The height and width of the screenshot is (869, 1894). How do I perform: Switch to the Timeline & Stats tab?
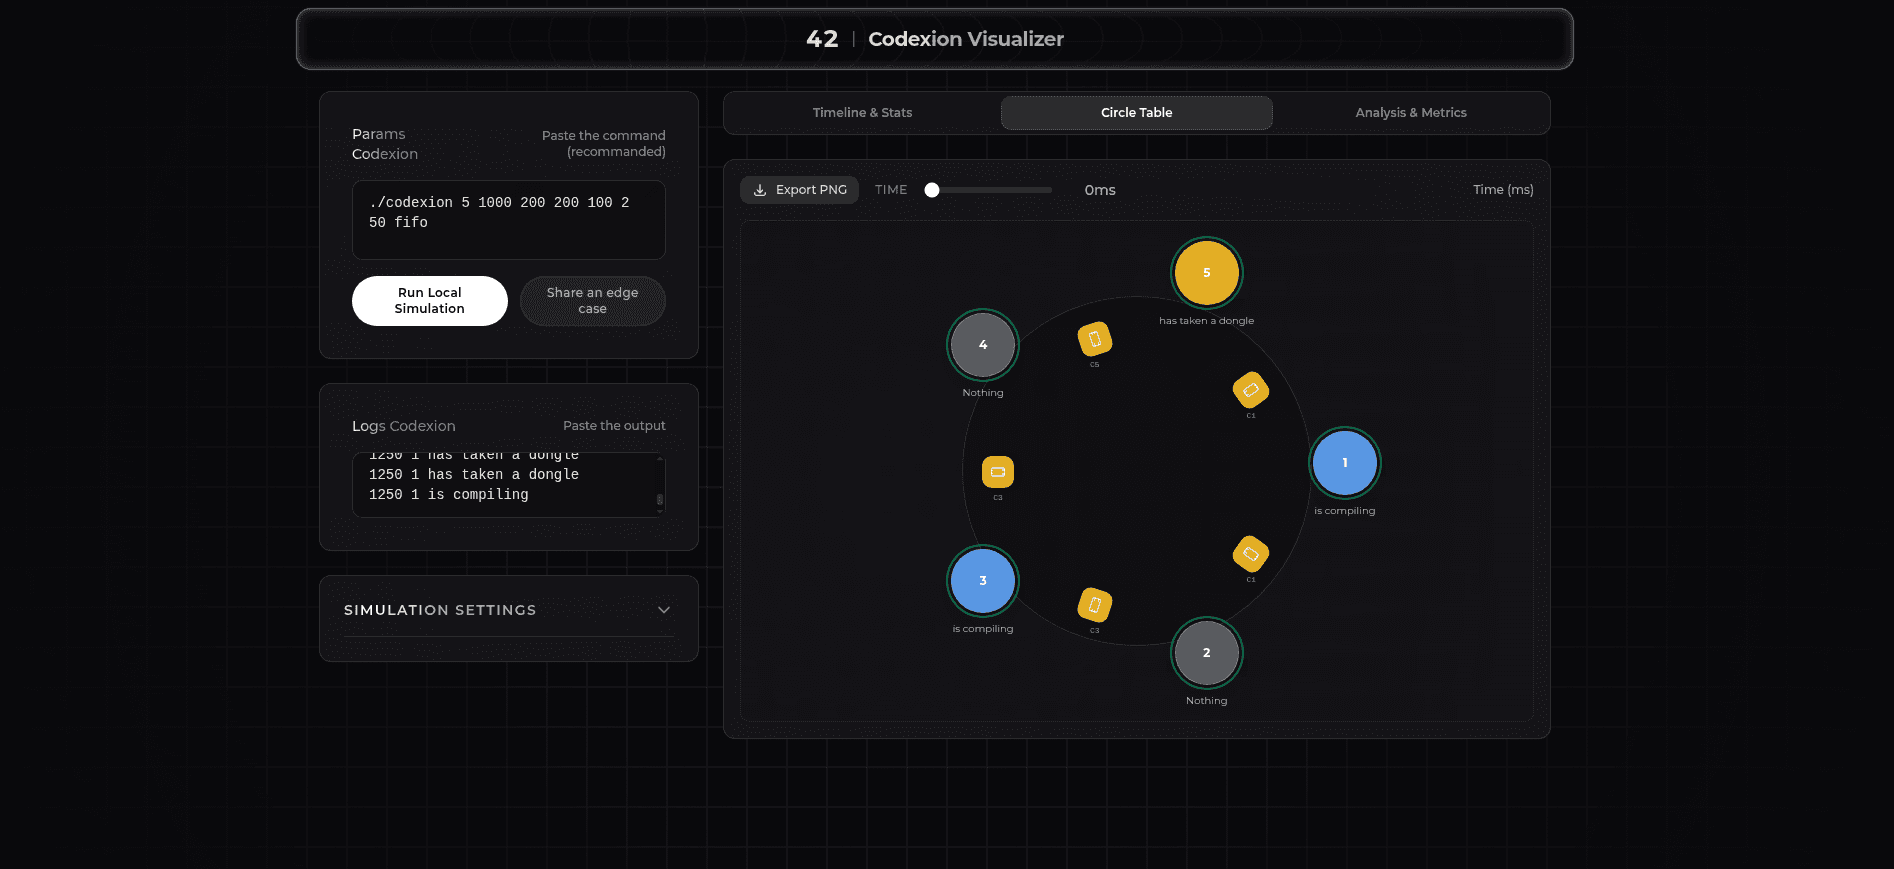click(x=862, y=113)
